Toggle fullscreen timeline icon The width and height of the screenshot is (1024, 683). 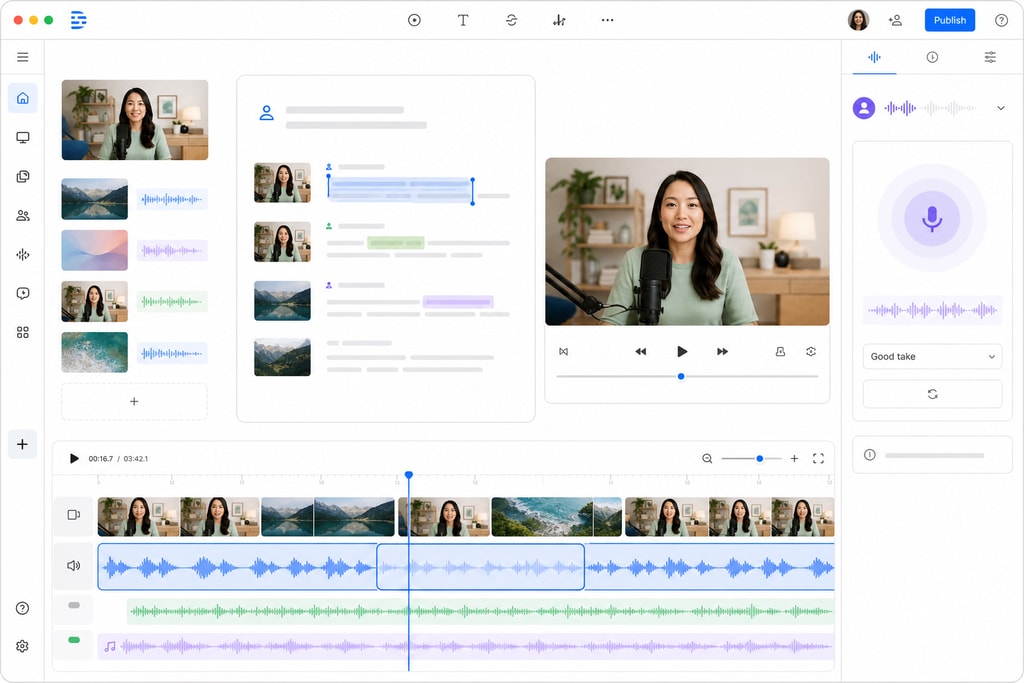coord(818,458)
